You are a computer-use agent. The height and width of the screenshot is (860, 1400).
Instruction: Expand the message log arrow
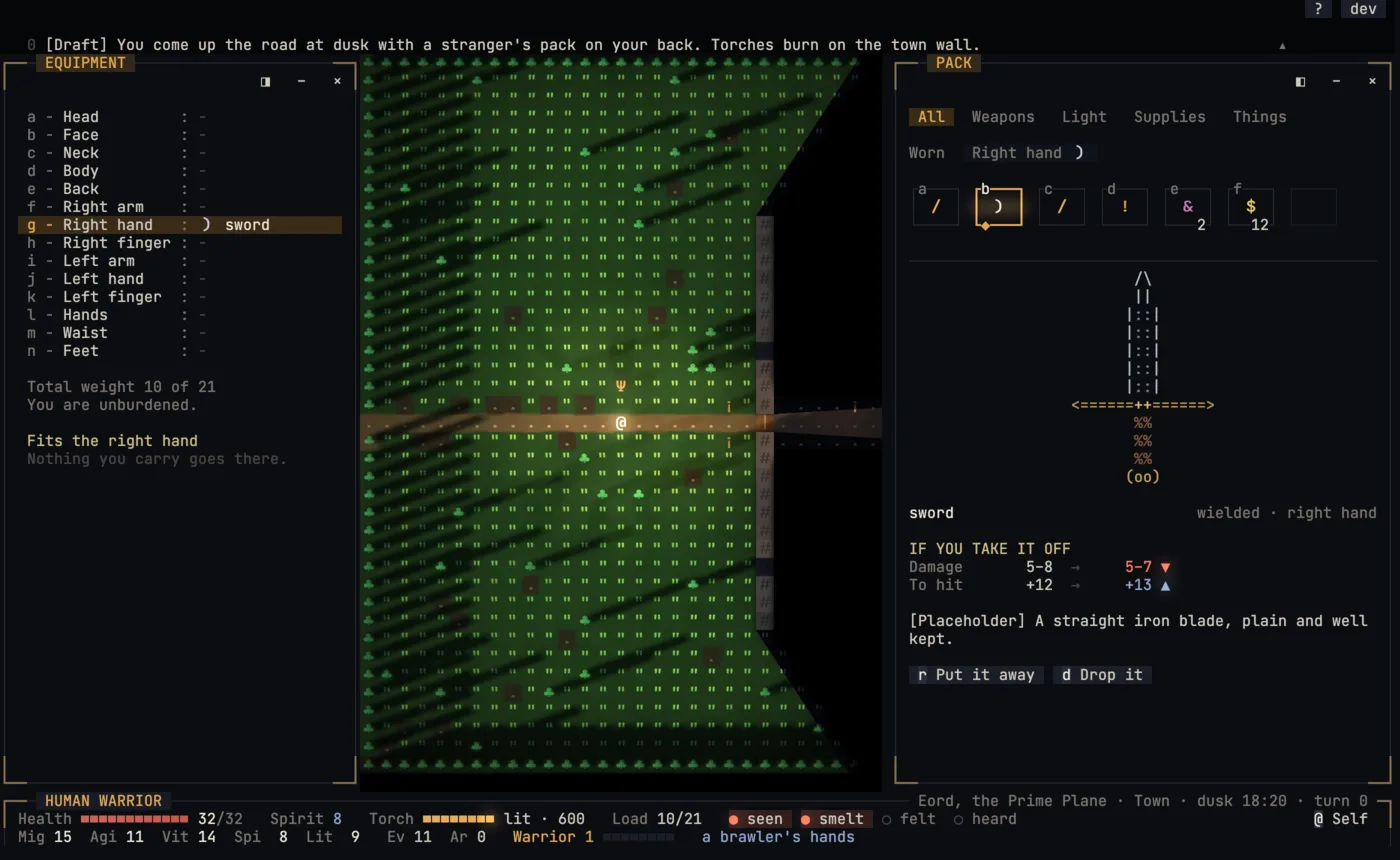(x=1282, y=45)
